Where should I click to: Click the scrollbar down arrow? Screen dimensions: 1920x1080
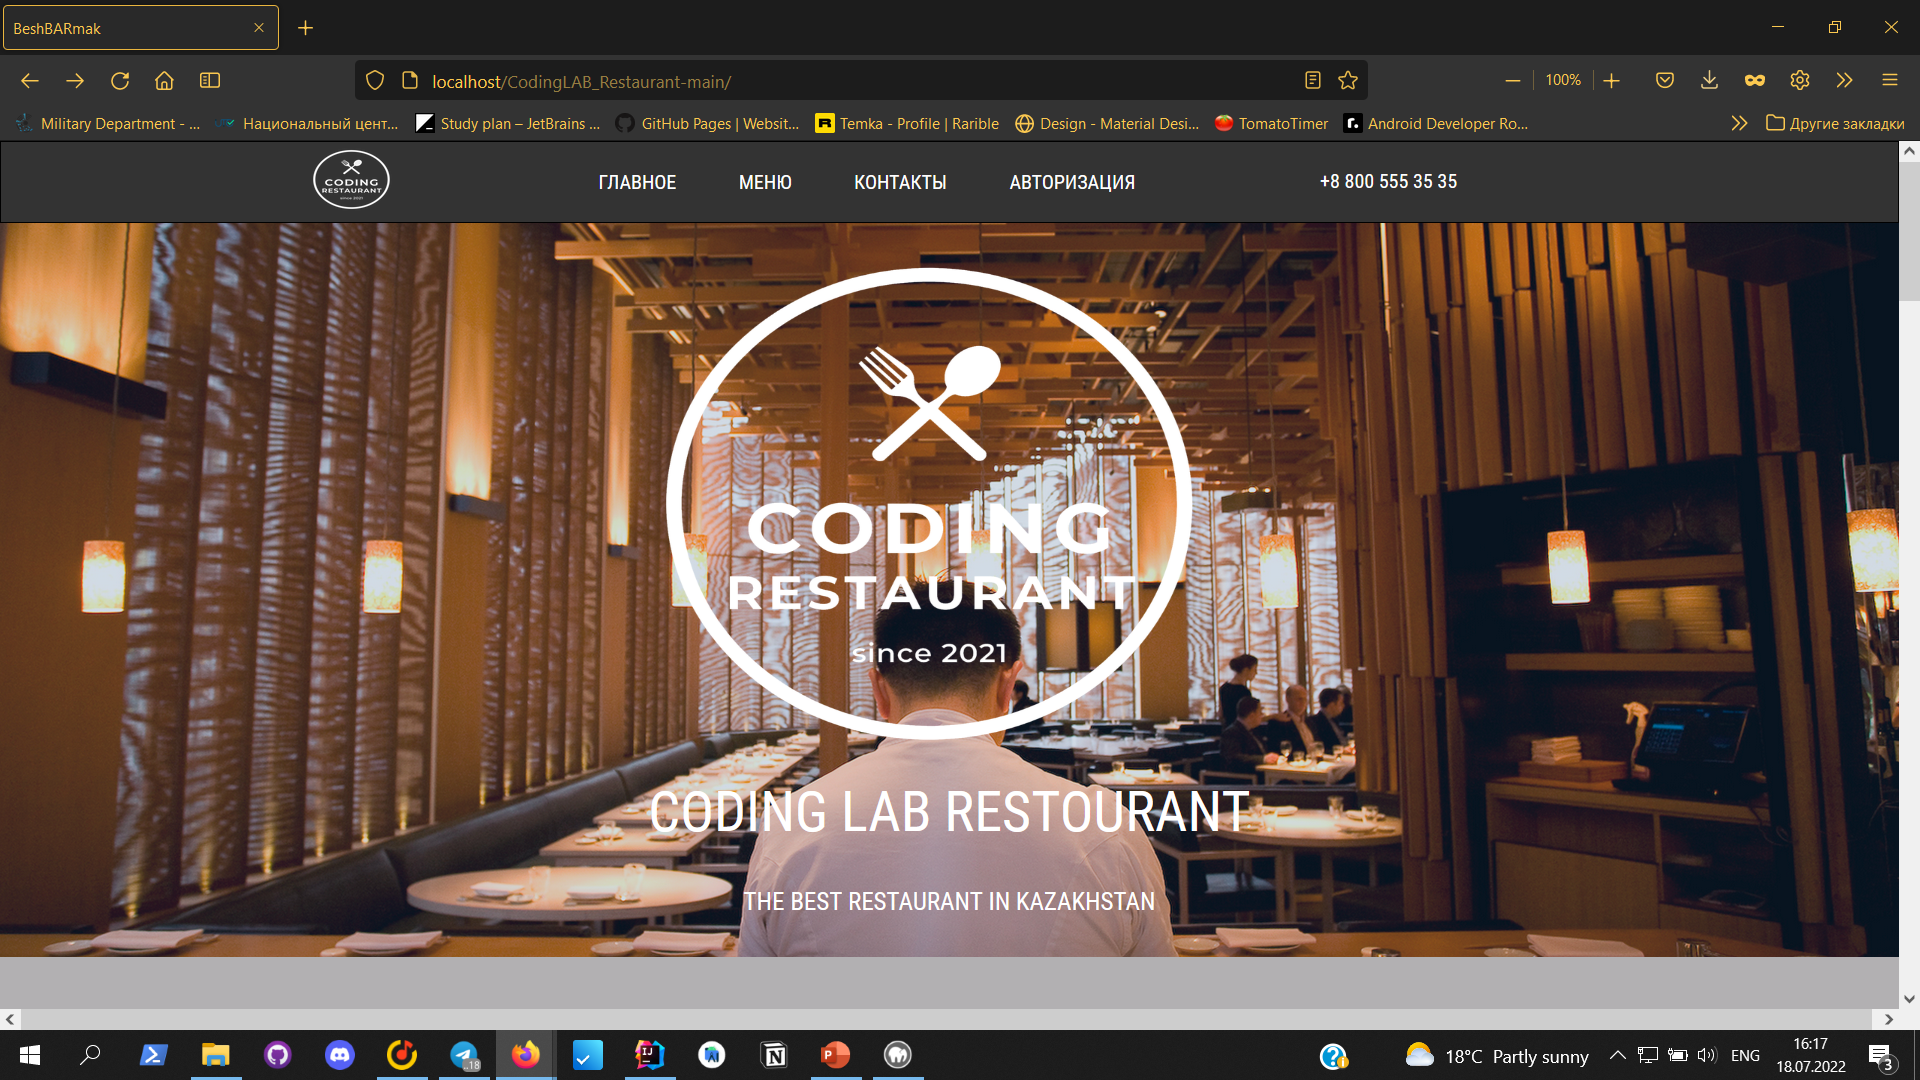[1909, 998]
